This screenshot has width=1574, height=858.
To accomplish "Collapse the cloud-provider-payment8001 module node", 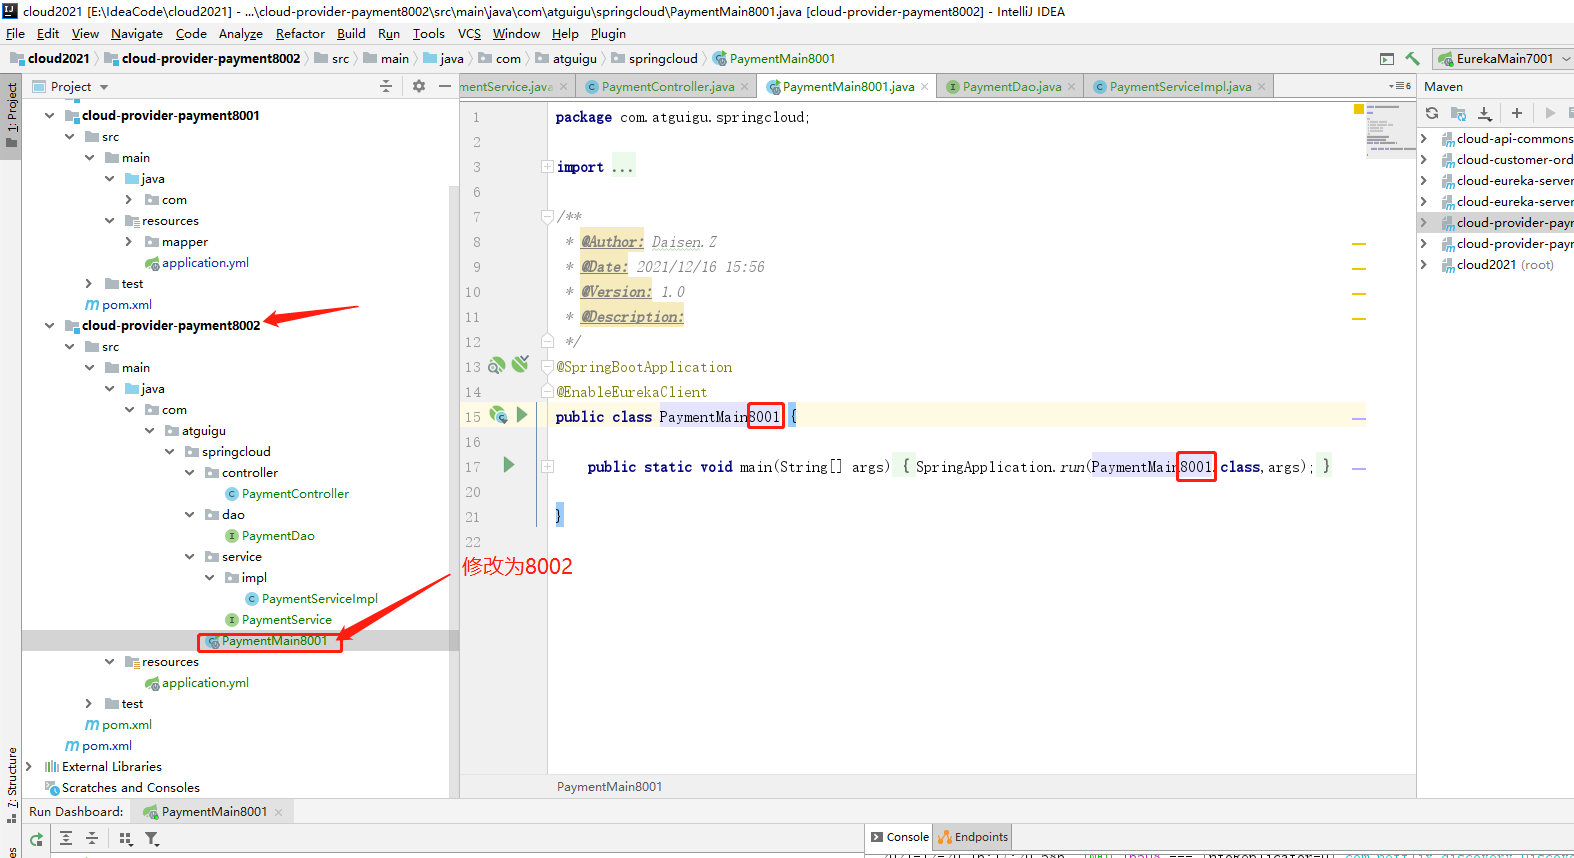I will (50, 115).
